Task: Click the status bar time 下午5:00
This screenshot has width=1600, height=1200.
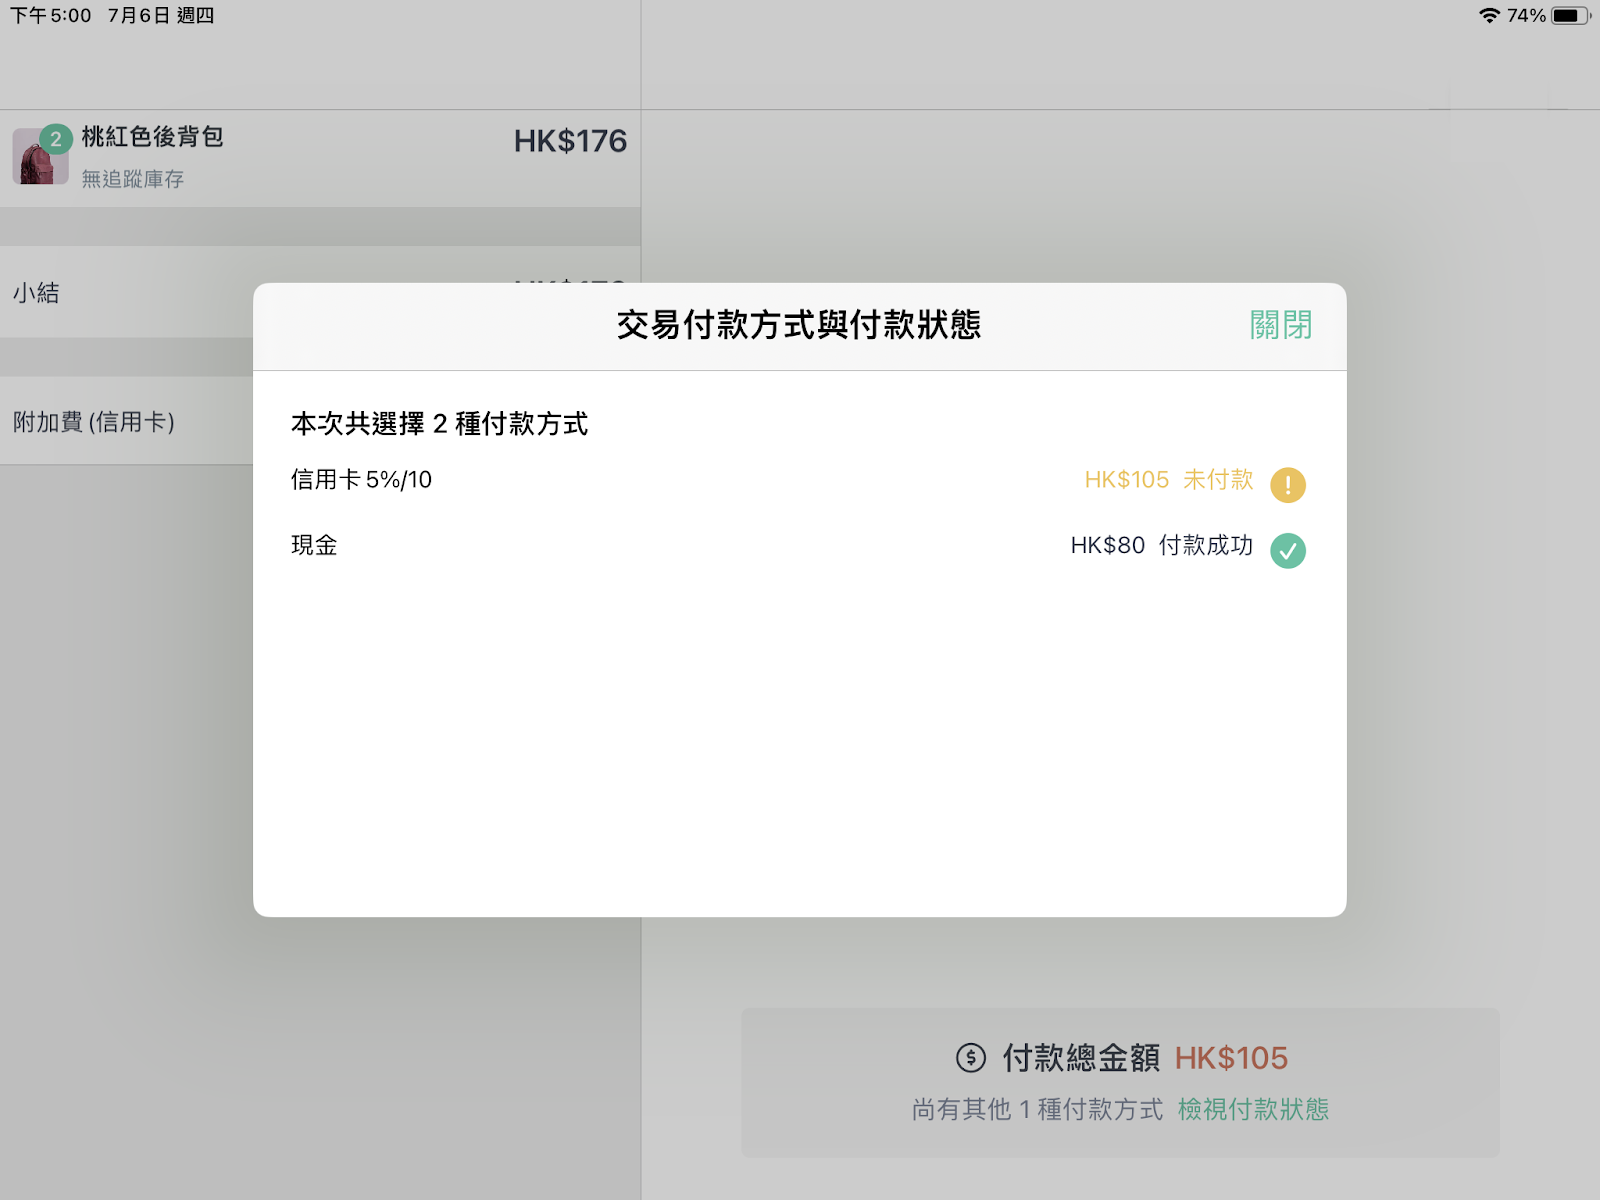Action: pyautogui.click(x=51, y=15)
